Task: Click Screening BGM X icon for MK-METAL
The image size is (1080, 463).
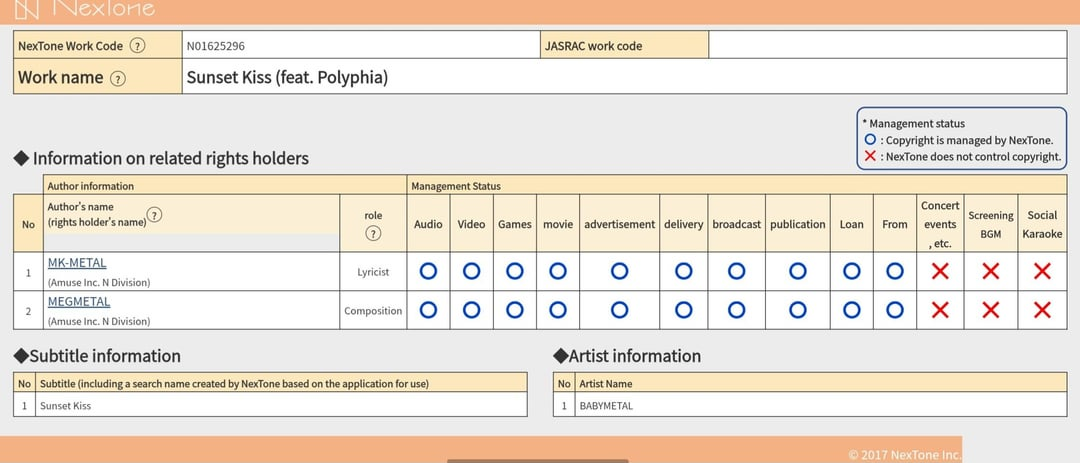Action: click(x=990, y=271)
